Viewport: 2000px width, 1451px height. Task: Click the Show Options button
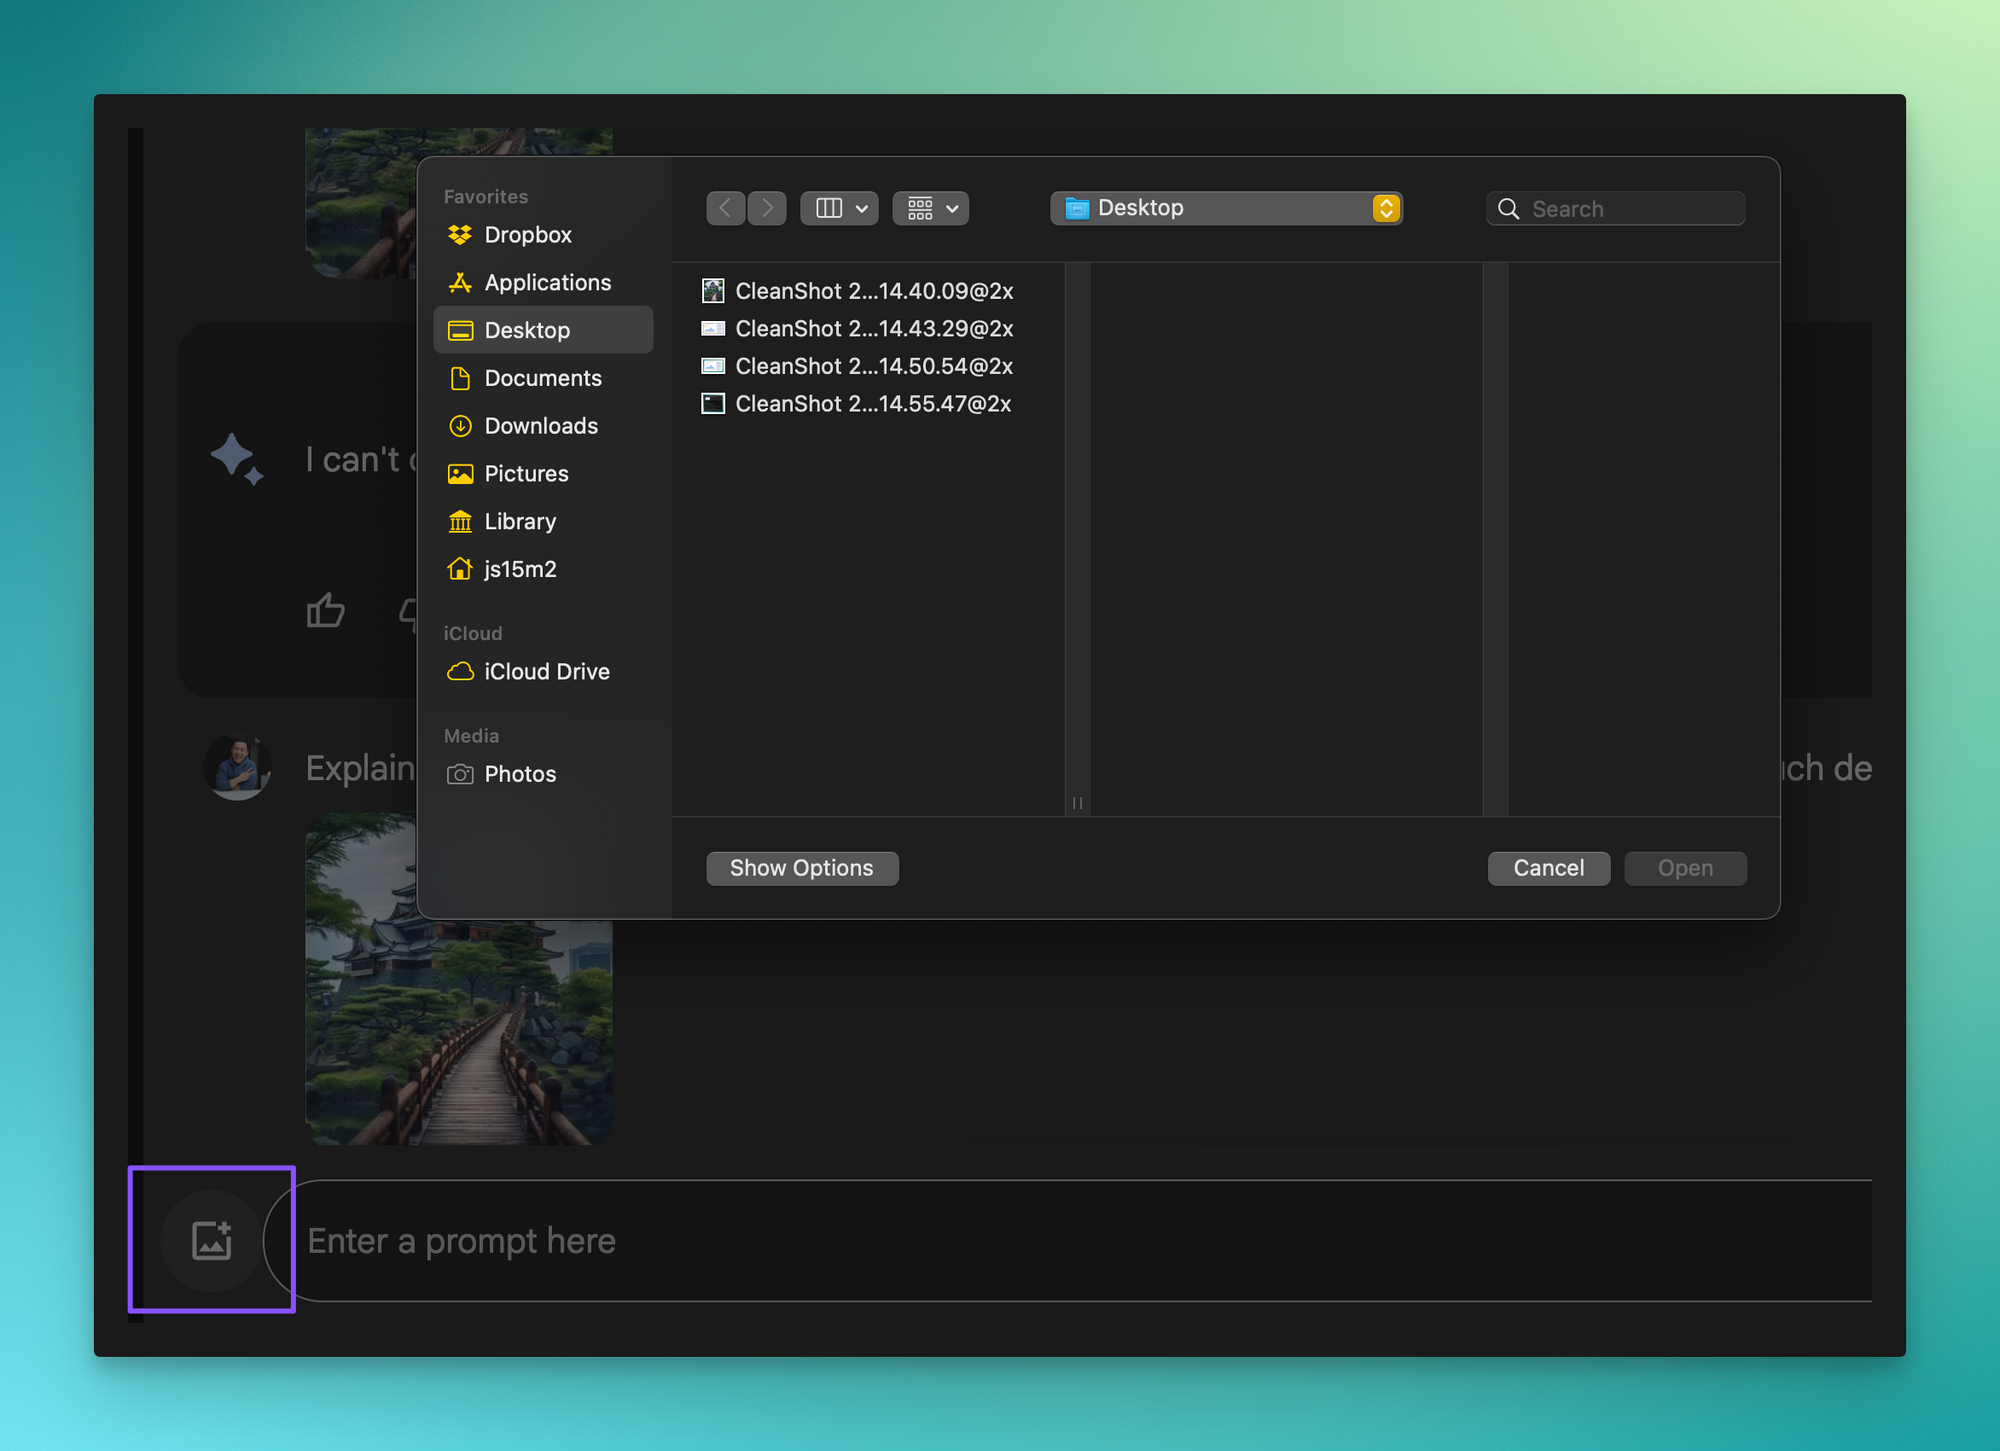click(x=801, y=868)
